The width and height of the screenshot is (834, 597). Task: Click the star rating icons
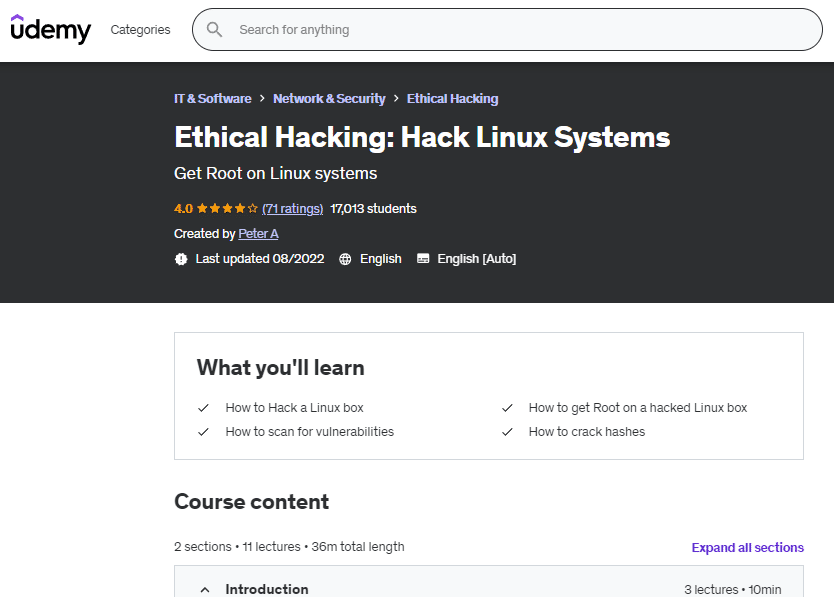click(227, 209)
